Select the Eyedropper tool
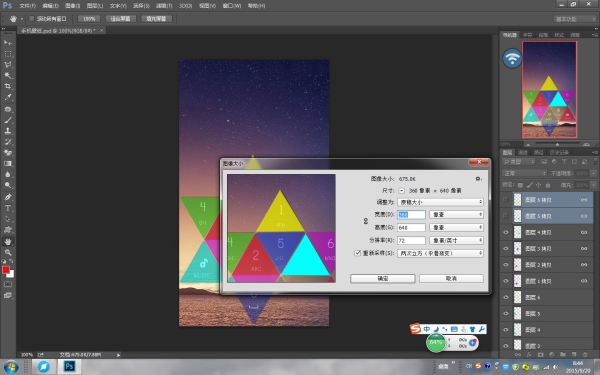 pos(8,97)
